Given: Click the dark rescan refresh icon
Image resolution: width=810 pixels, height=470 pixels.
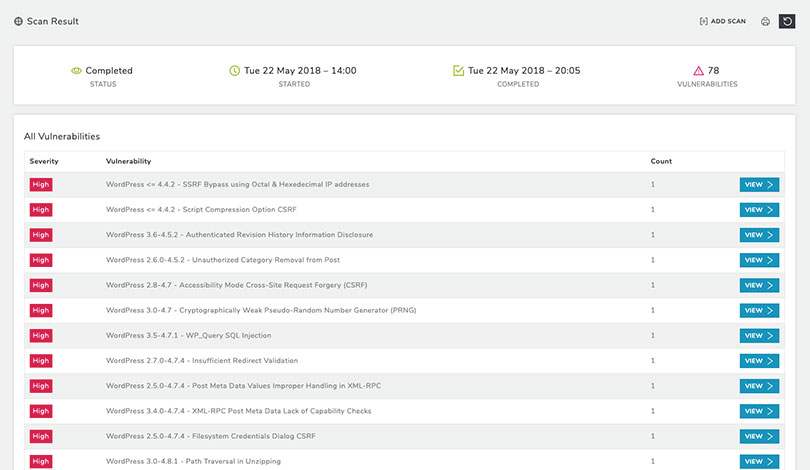Looking at the screenshot, I should point(787,21).
